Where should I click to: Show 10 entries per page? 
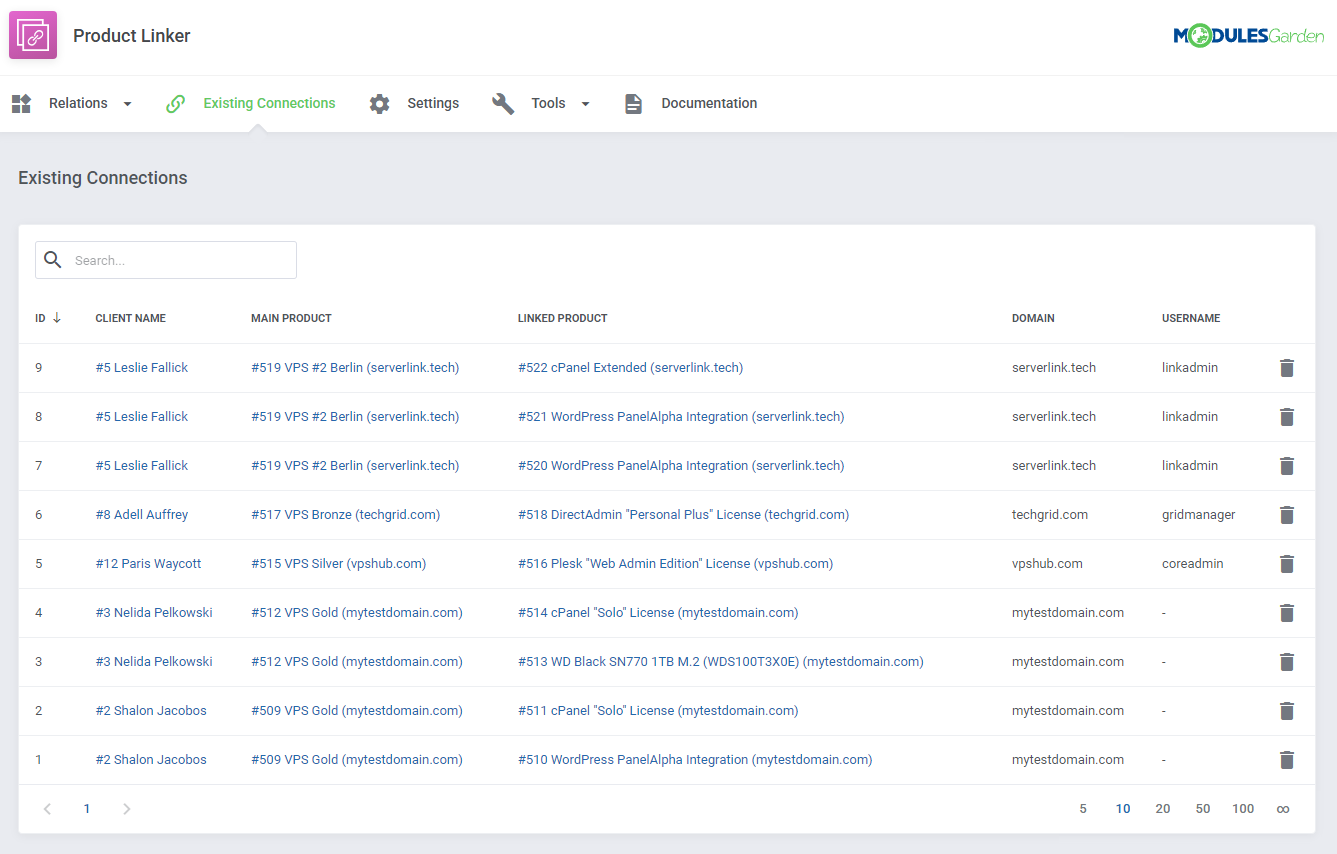click(x=1123, y=809)
